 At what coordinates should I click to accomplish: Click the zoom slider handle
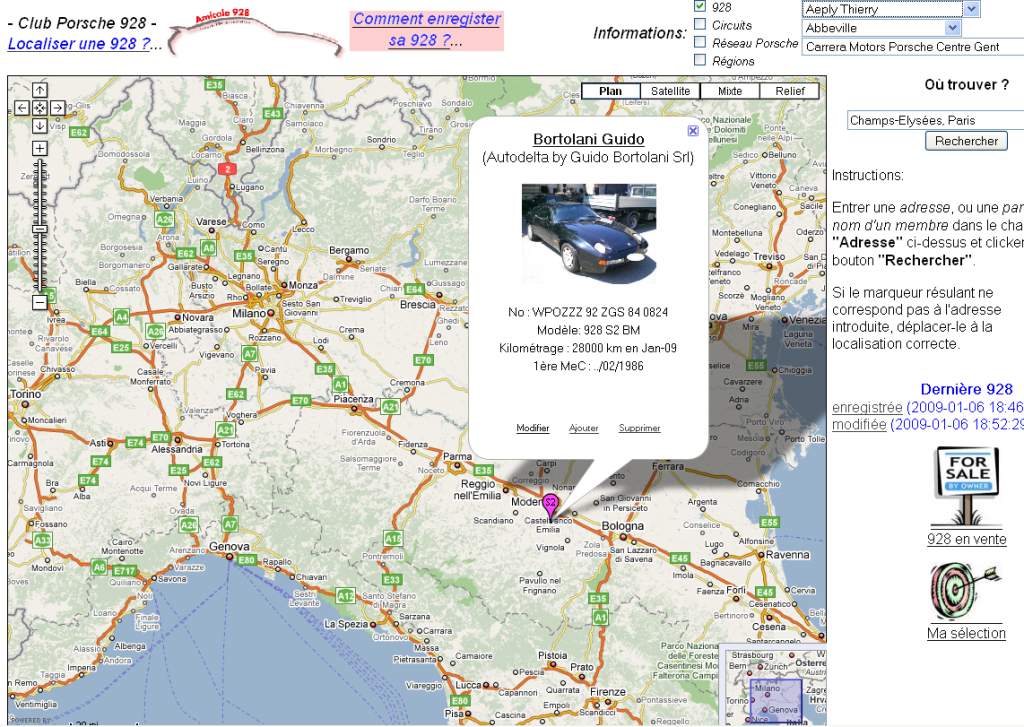(40, 230)
